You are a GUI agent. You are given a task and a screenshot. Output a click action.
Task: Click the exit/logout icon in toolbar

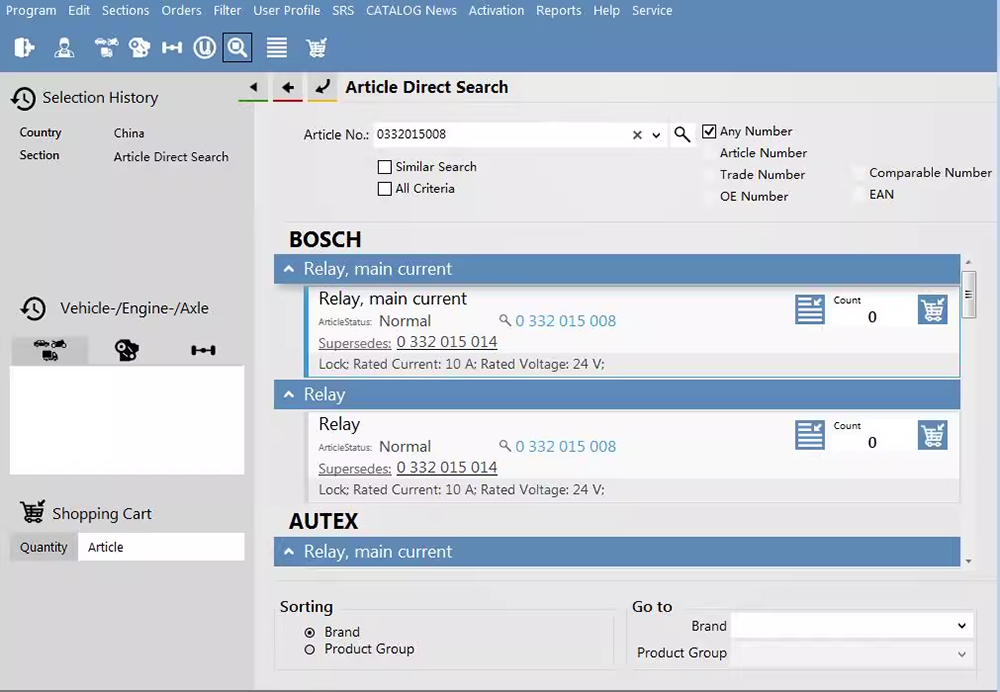(24, 47)
